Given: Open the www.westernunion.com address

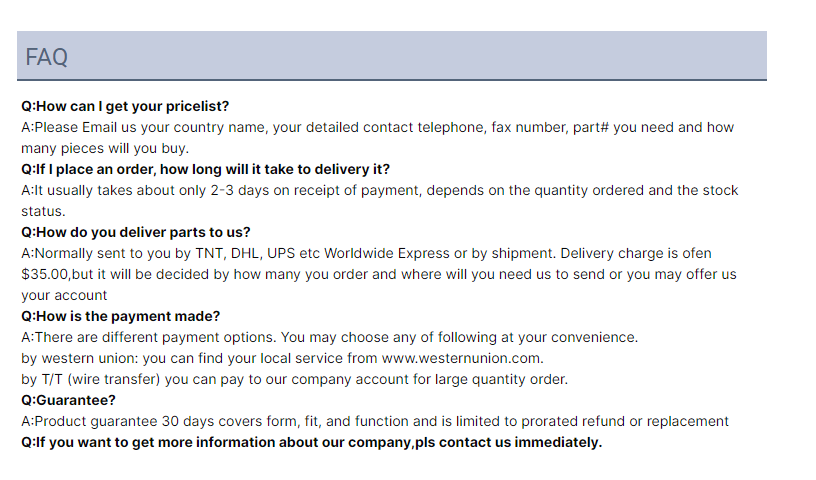Looking at the screenshot, I should [x=462, y=358].
